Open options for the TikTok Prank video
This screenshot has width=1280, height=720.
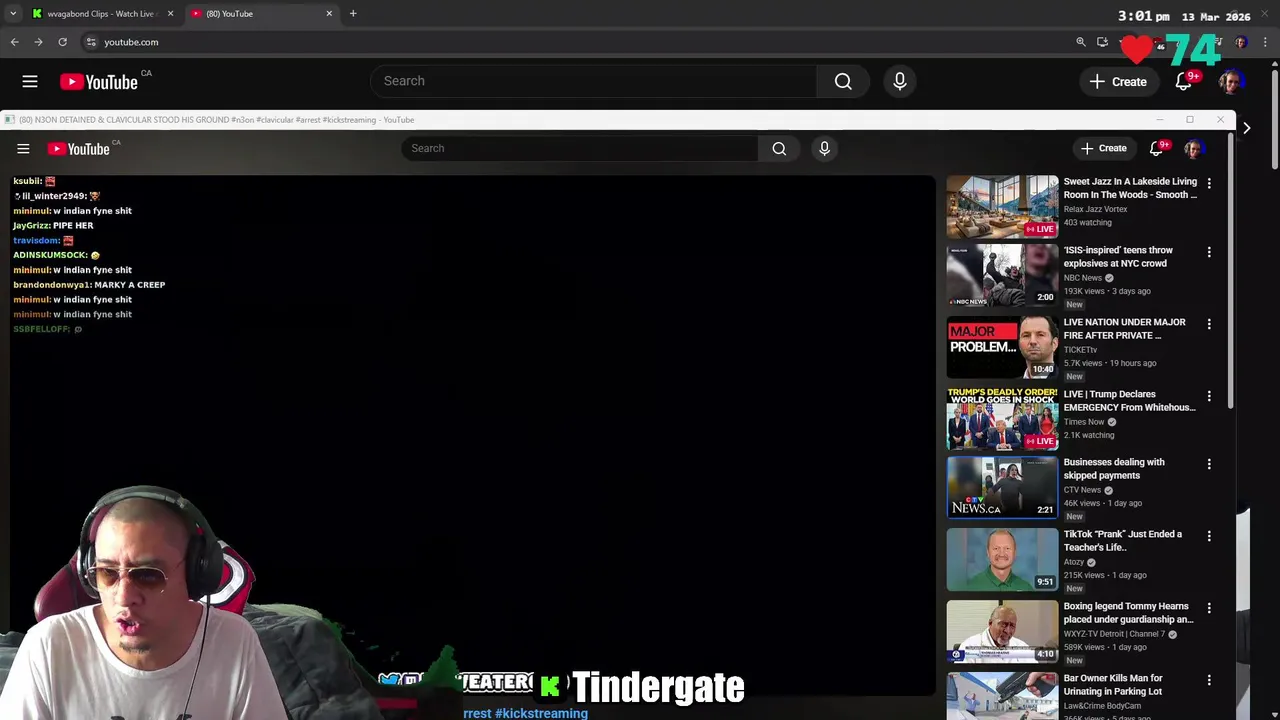click(1209, 536)
